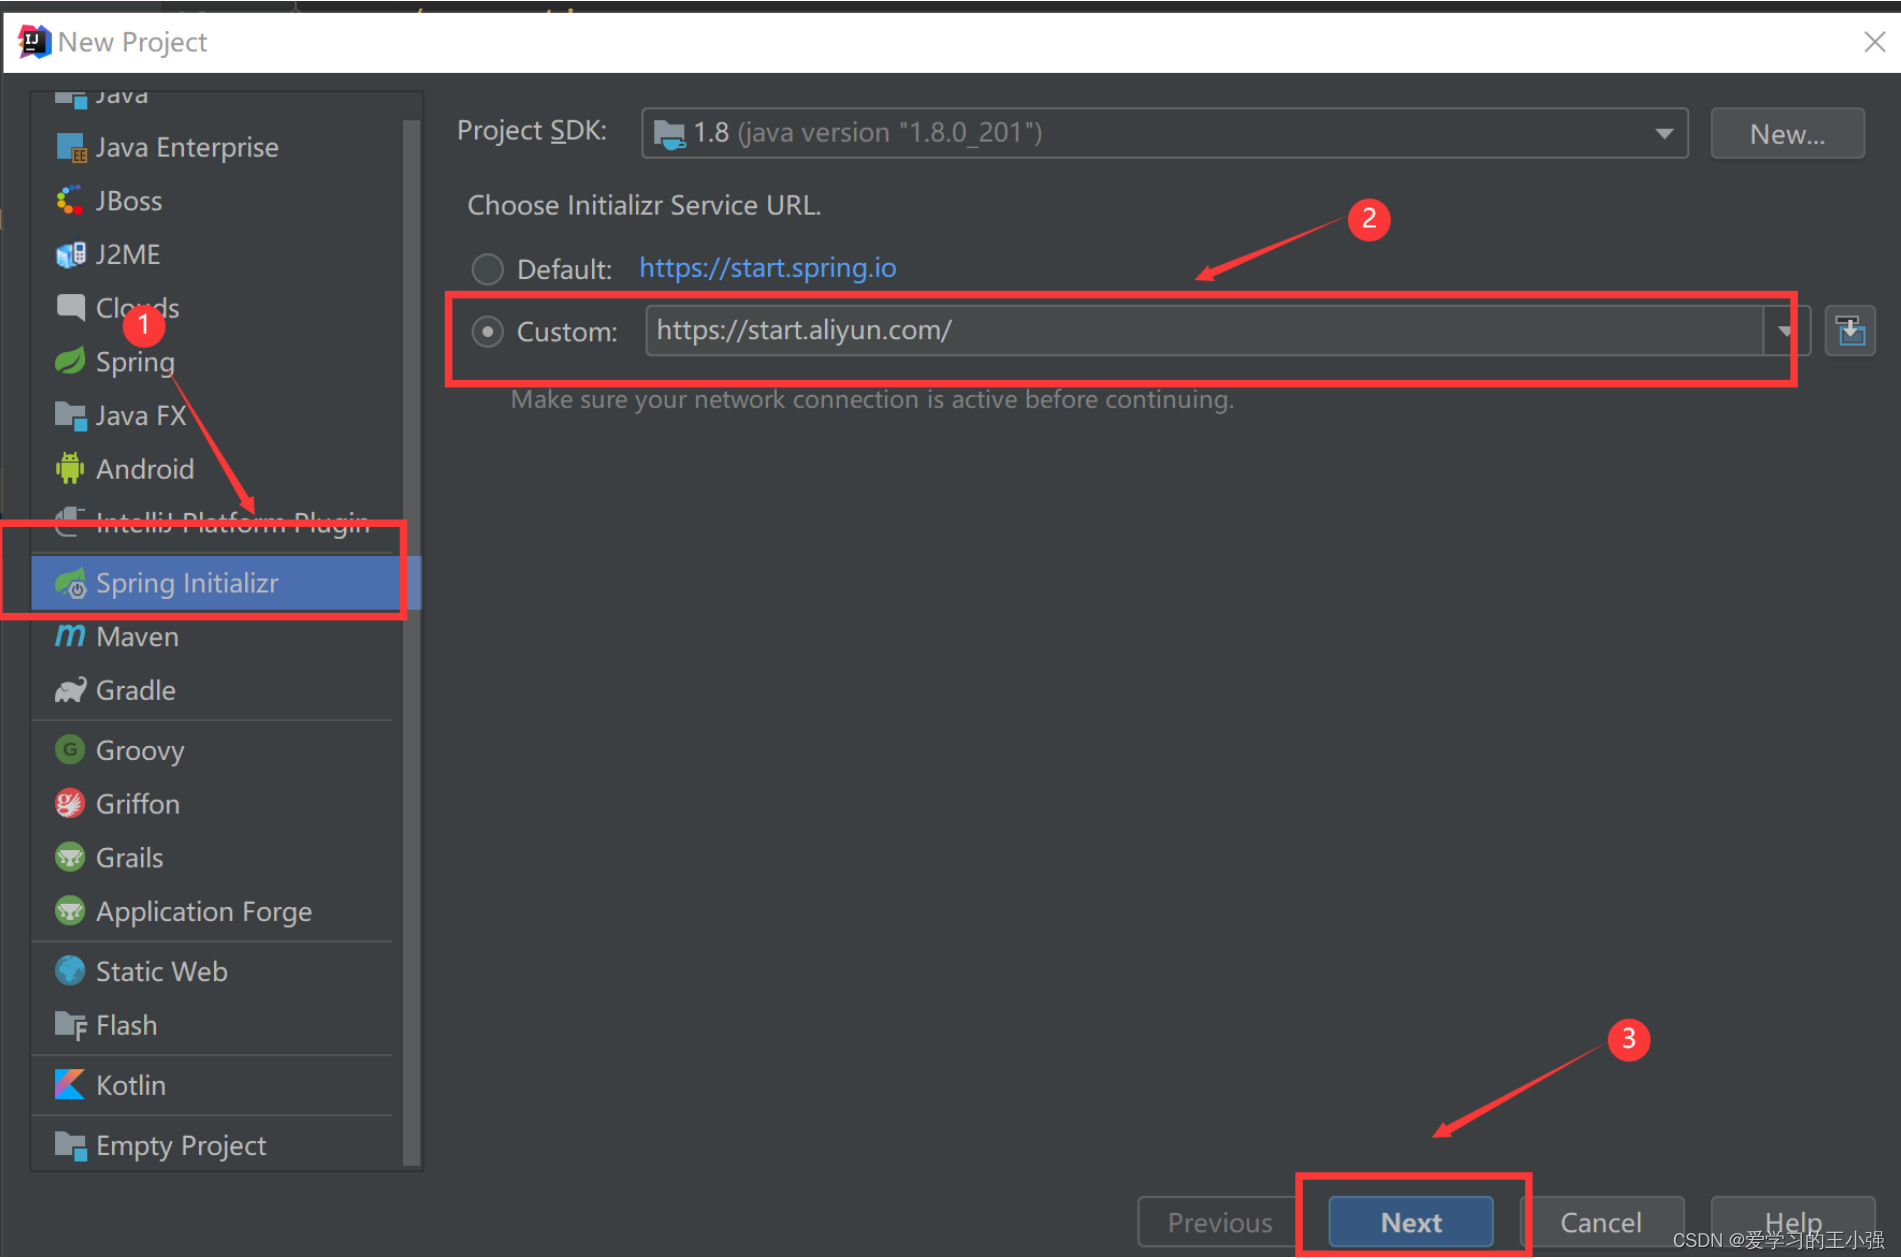Select Griffon text in the list
This screenshot has width=1901, height=1260.
(x=138, y=804)
